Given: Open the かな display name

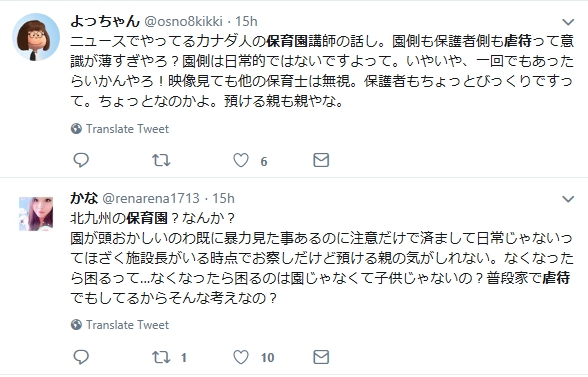Looking at the screenshot, I should tap(84, 198).
